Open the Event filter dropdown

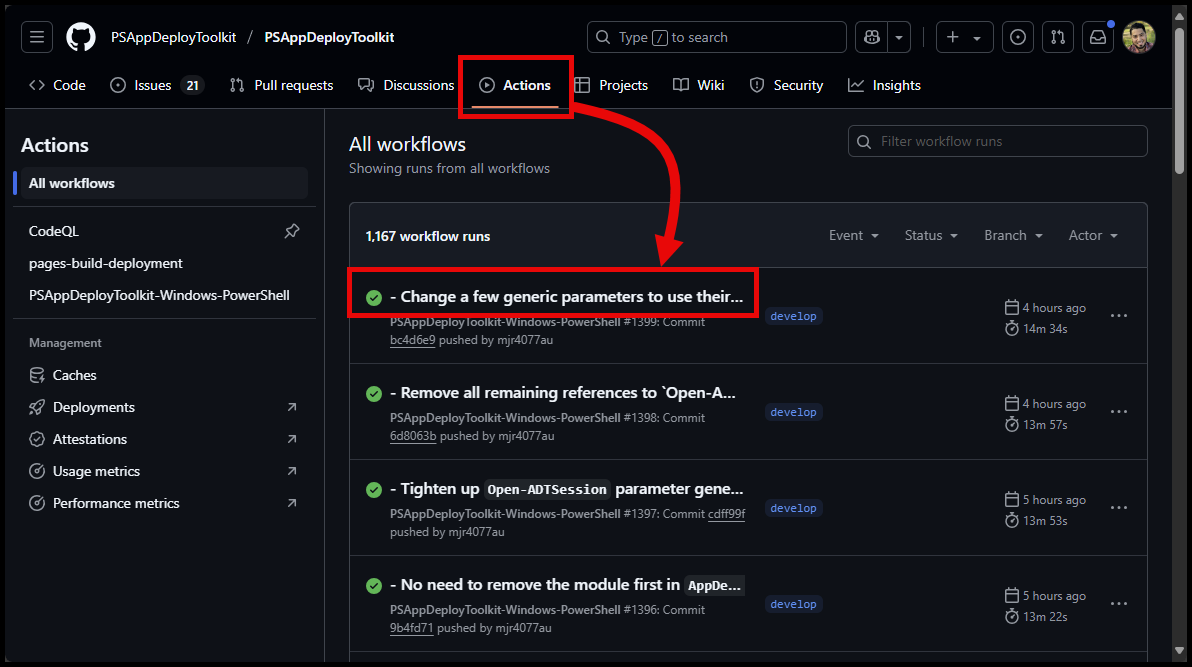click(x=853, y=235)
